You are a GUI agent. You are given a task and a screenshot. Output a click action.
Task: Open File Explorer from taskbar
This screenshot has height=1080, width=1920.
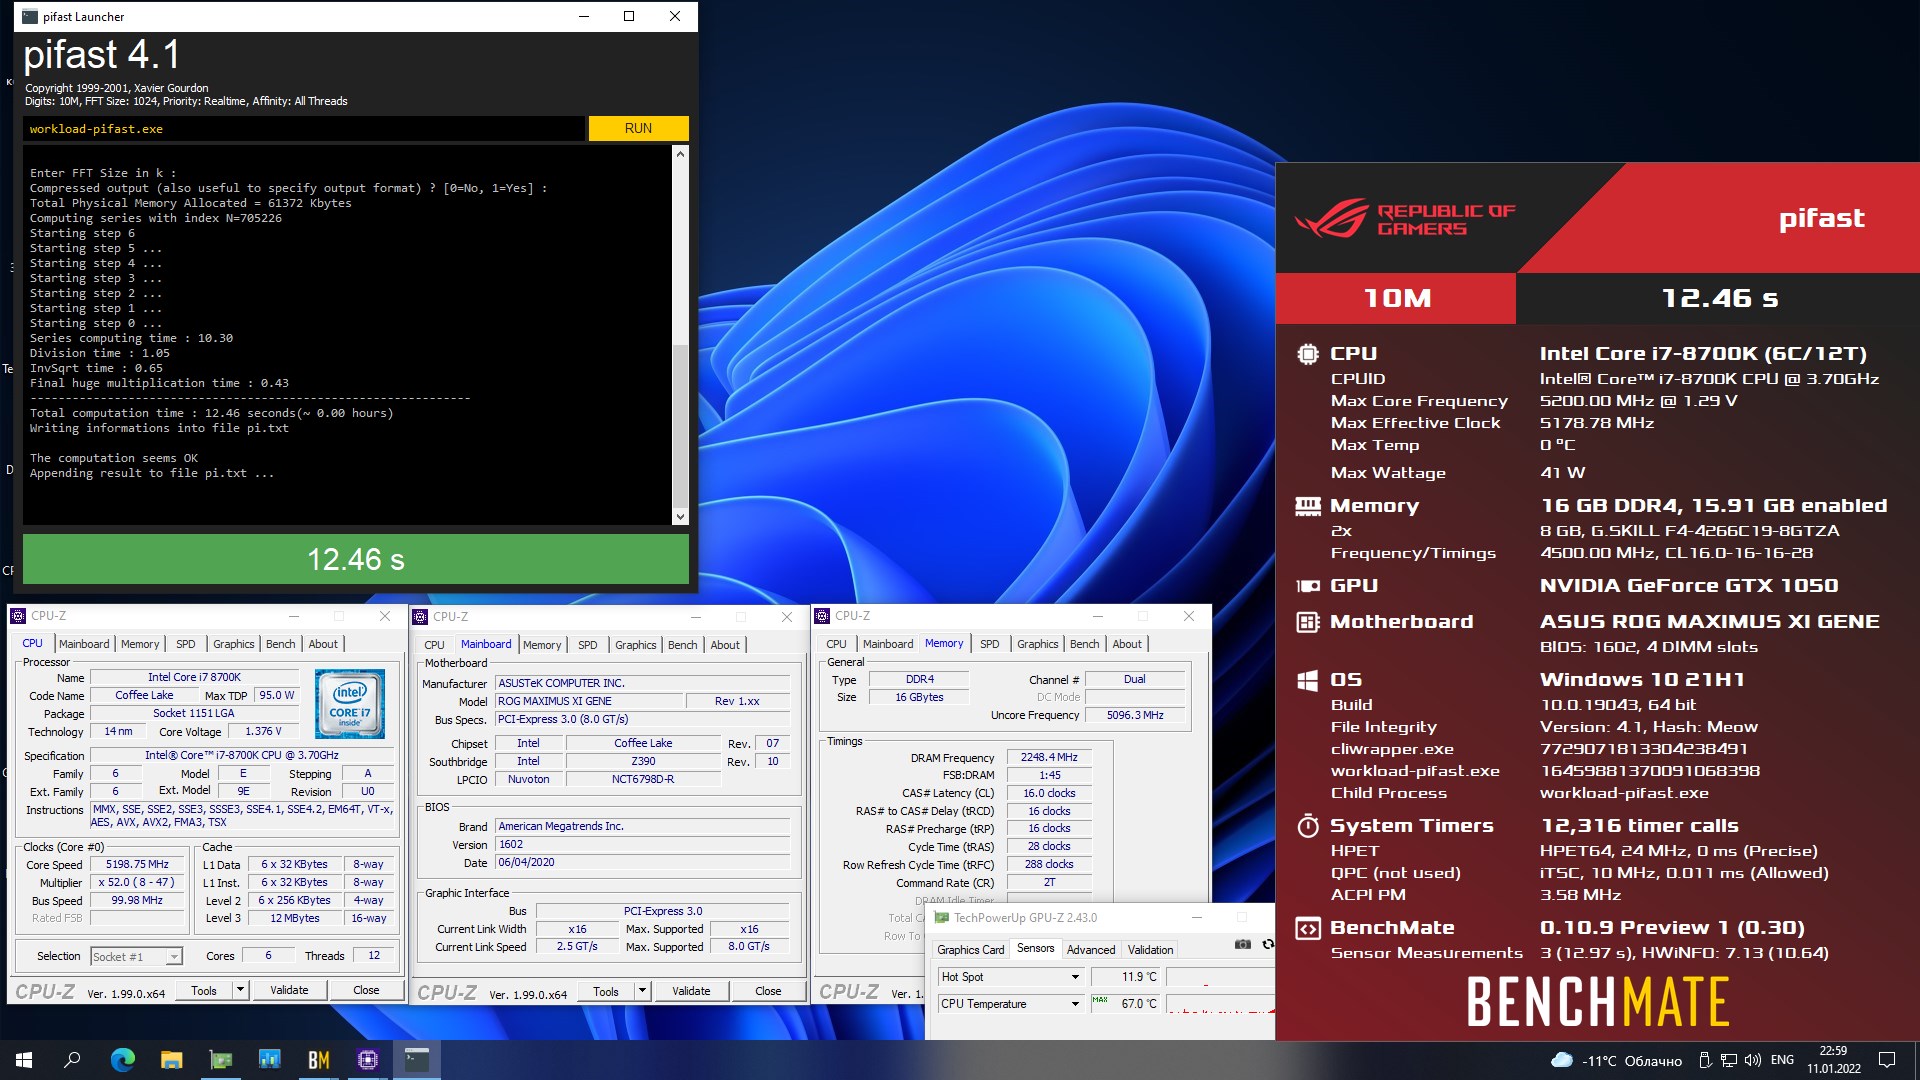(x=171, y=1060)
